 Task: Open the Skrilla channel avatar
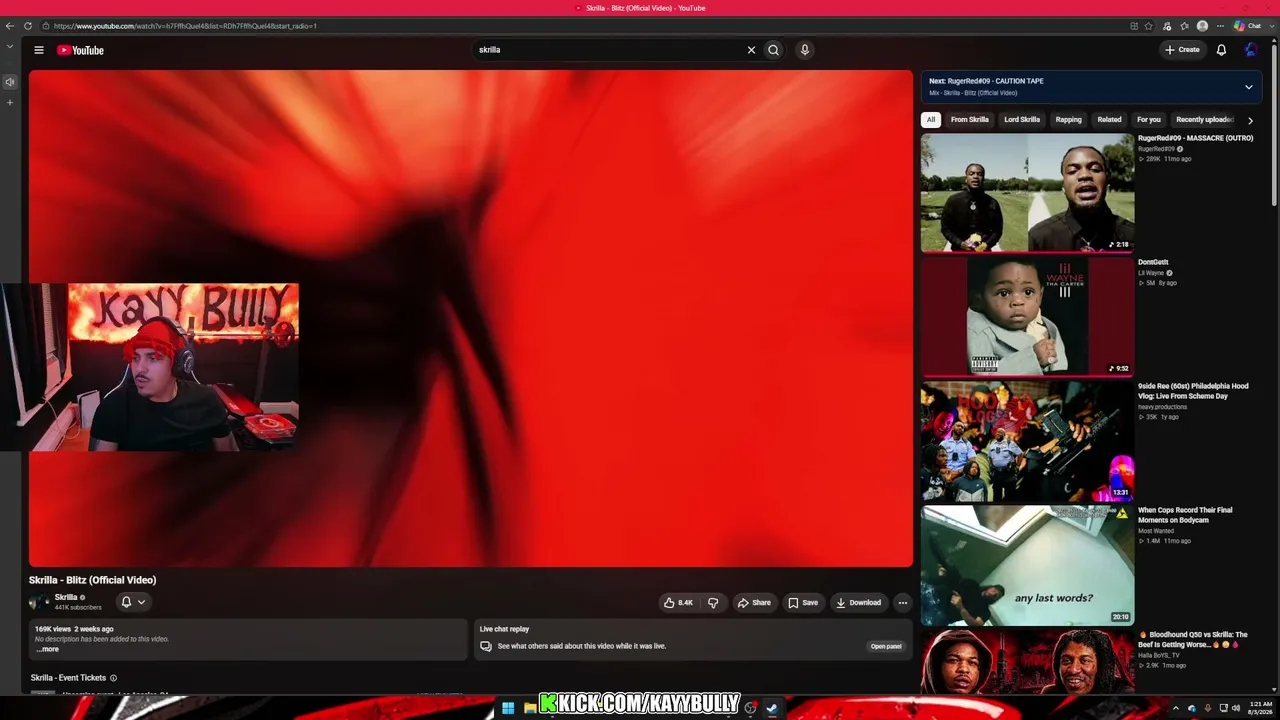click(x=39, y=602)
